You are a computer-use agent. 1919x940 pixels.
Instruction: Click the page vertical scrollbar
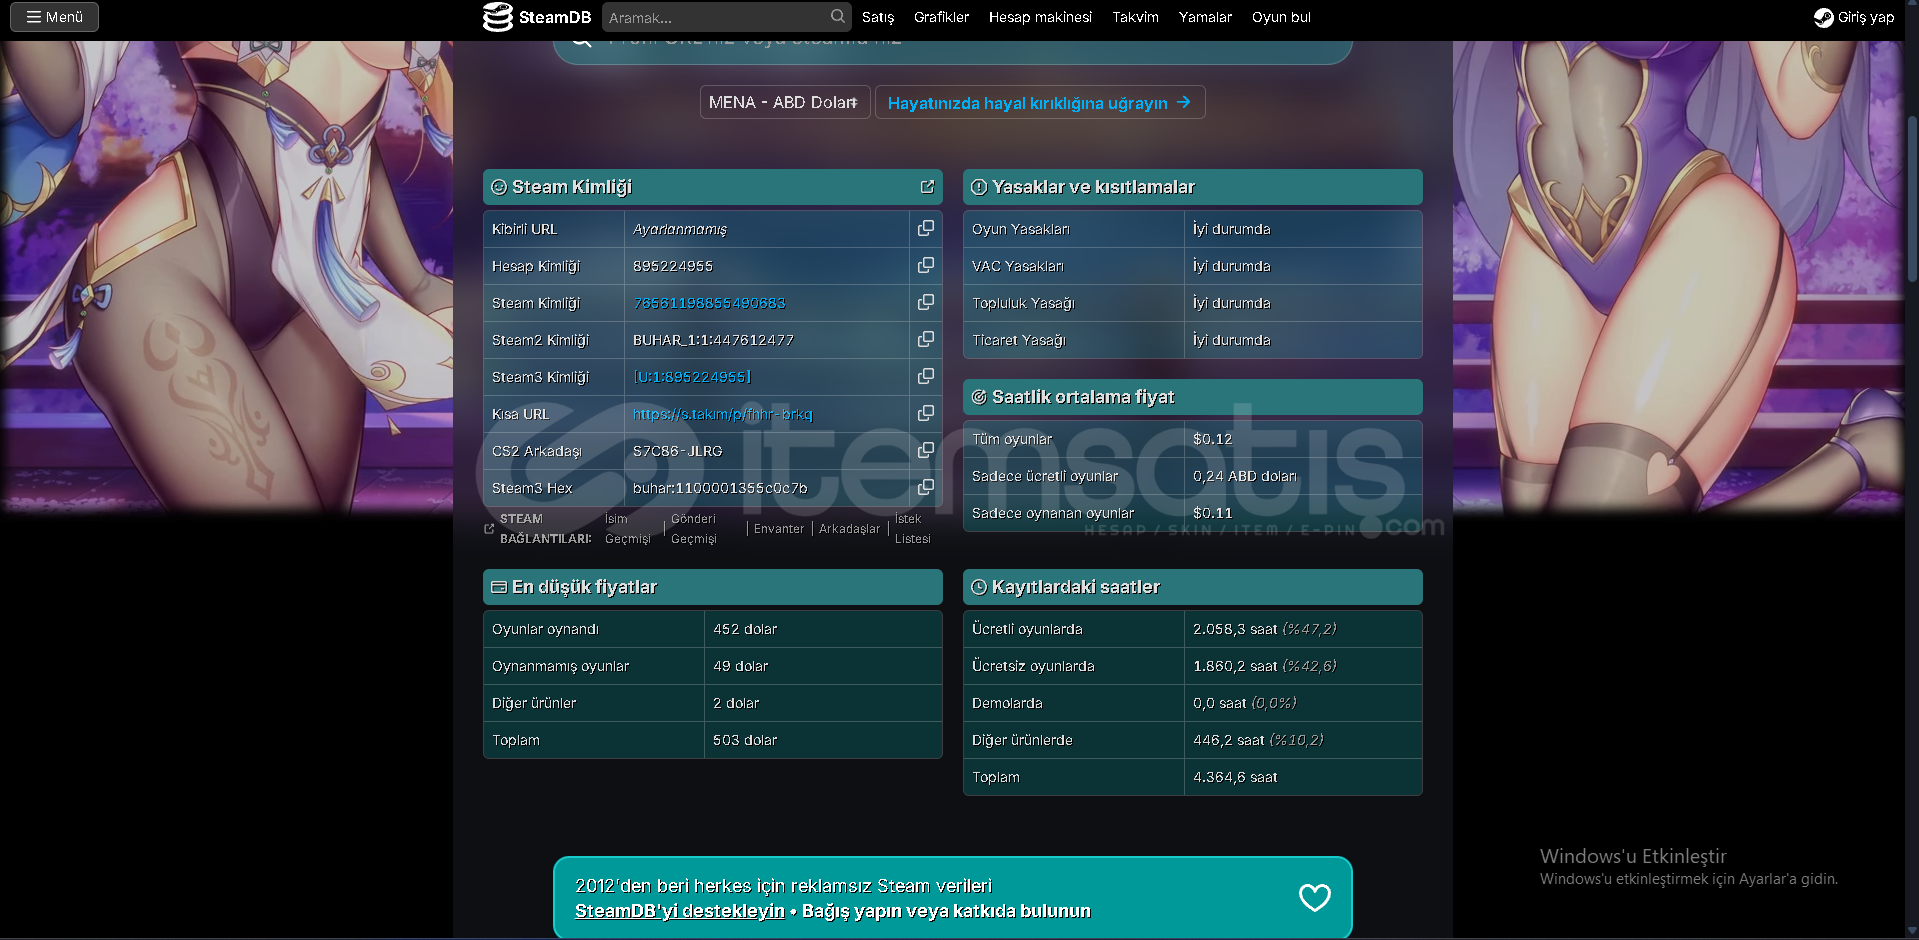point(1912,200)
